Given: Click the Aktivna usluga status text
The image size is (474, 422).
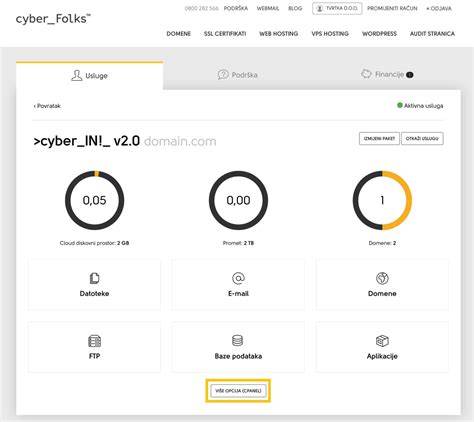Looking at the screenshot, I should [423, 106].
